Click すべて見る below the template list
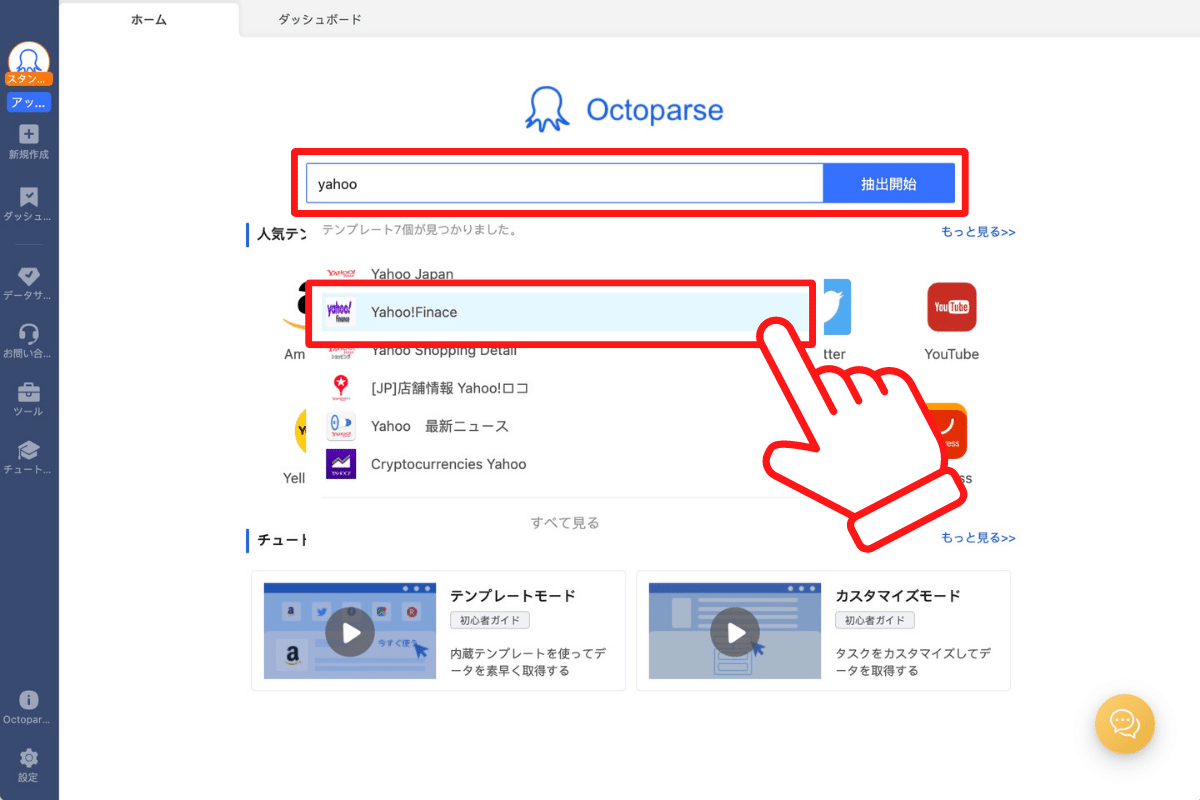 pos(564,522)
